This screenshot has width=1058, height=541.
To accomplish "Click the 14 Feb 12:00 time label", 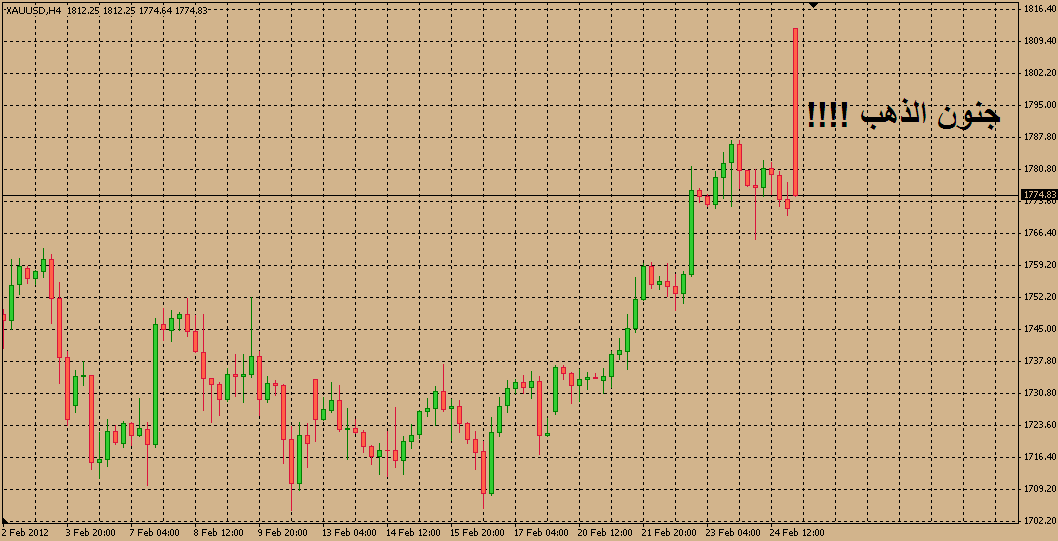I will 412,533.
